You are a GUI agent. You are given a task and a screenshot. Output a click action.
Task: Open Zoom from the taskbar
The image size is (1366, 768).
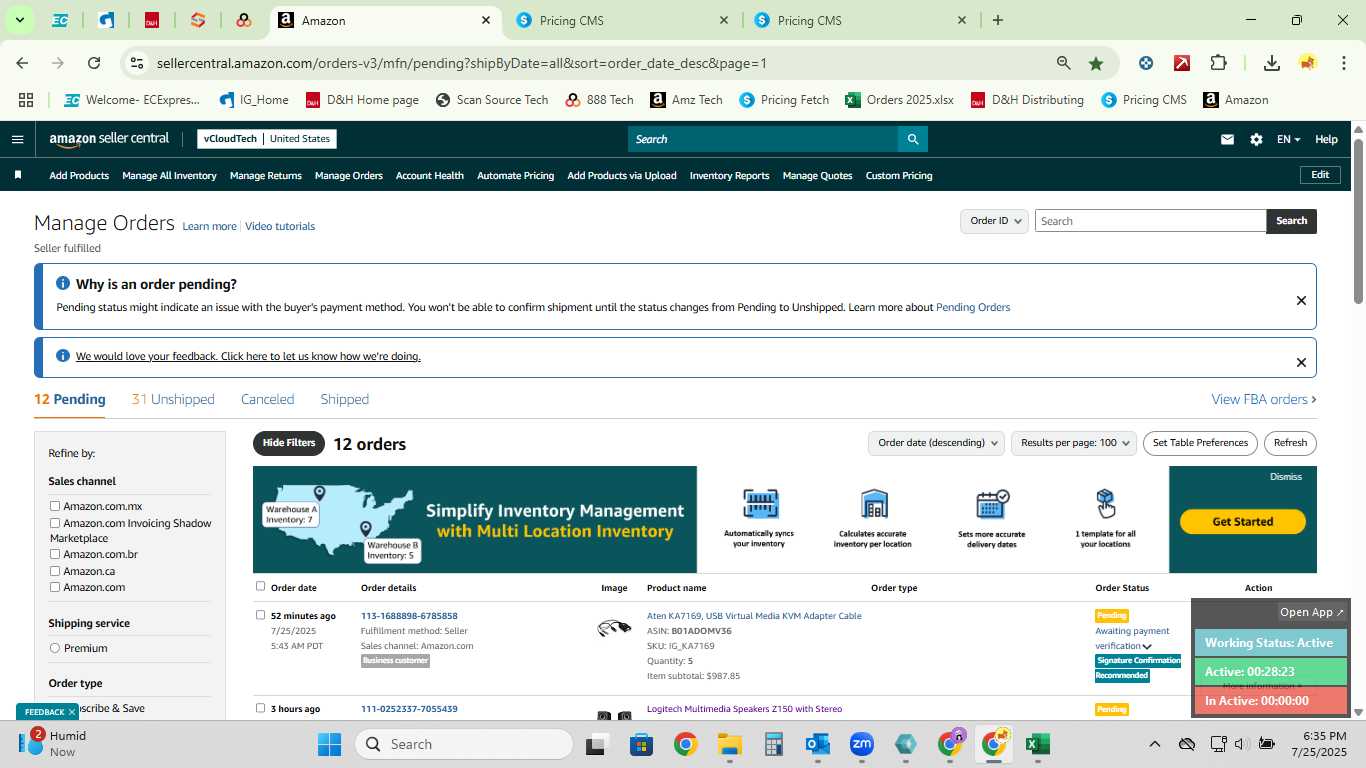pyautogui.click(x=862, y=744)
